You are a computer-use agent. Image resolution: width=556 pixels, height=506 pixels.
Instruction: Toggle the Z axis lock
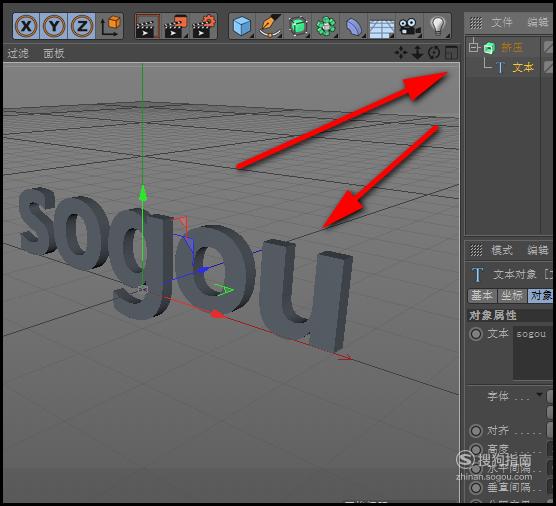[x=82, y=26]
